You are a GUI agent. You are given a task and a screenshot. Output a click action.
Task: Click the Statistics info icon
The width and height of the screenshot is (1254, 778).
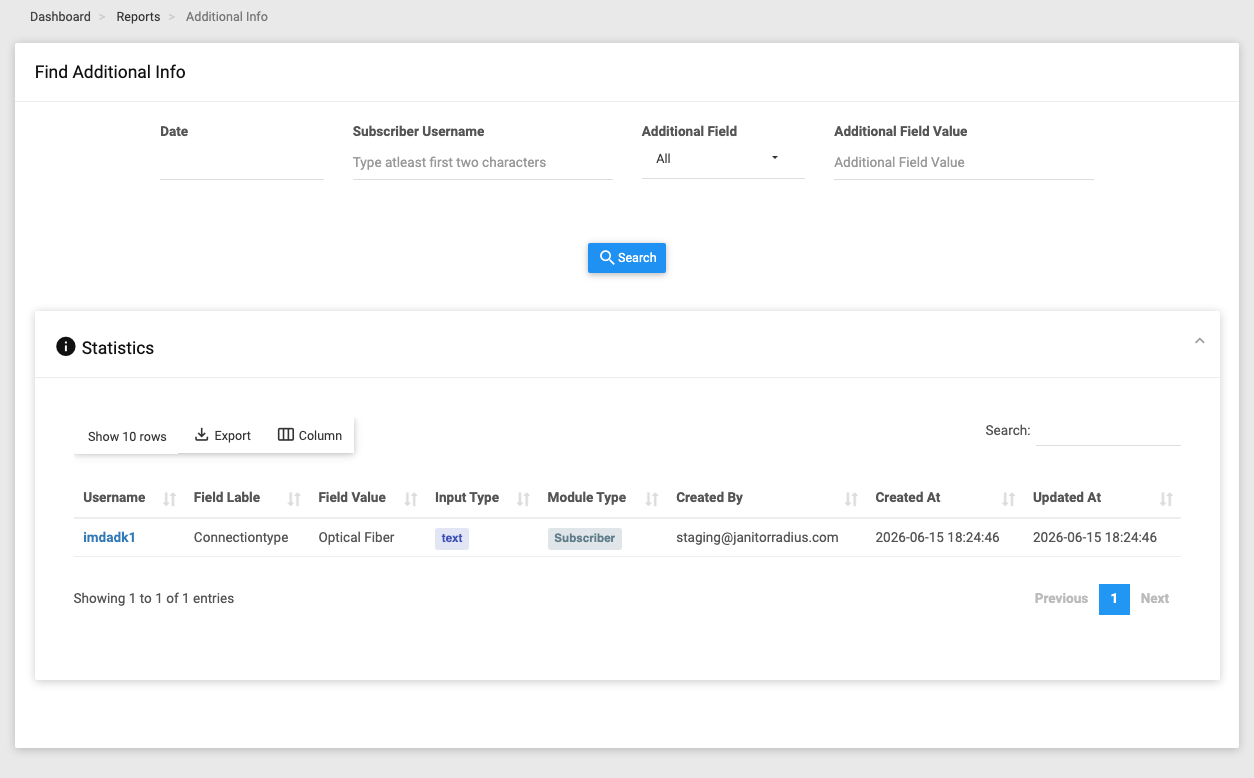click(x=66, y=347)
